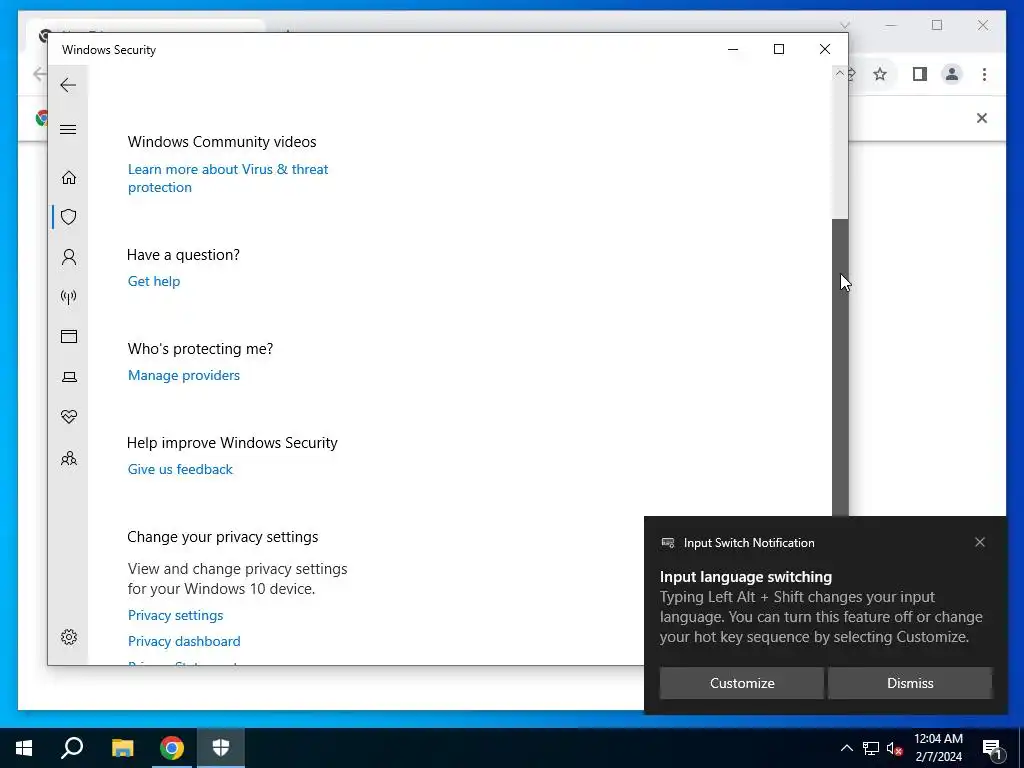Open Firewall & network protection icon
Screen dimensions: 1024x768
69,297
